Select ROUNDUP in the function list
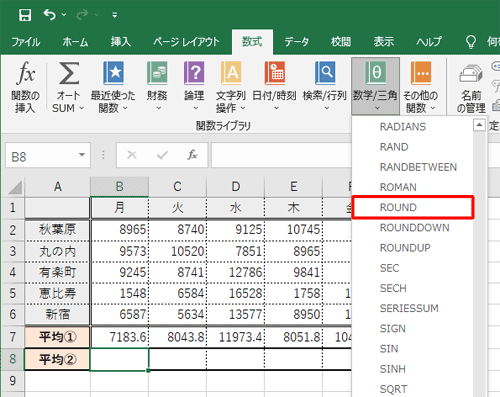The width and height of the screenshot is (500, 397). pos(405,248)
